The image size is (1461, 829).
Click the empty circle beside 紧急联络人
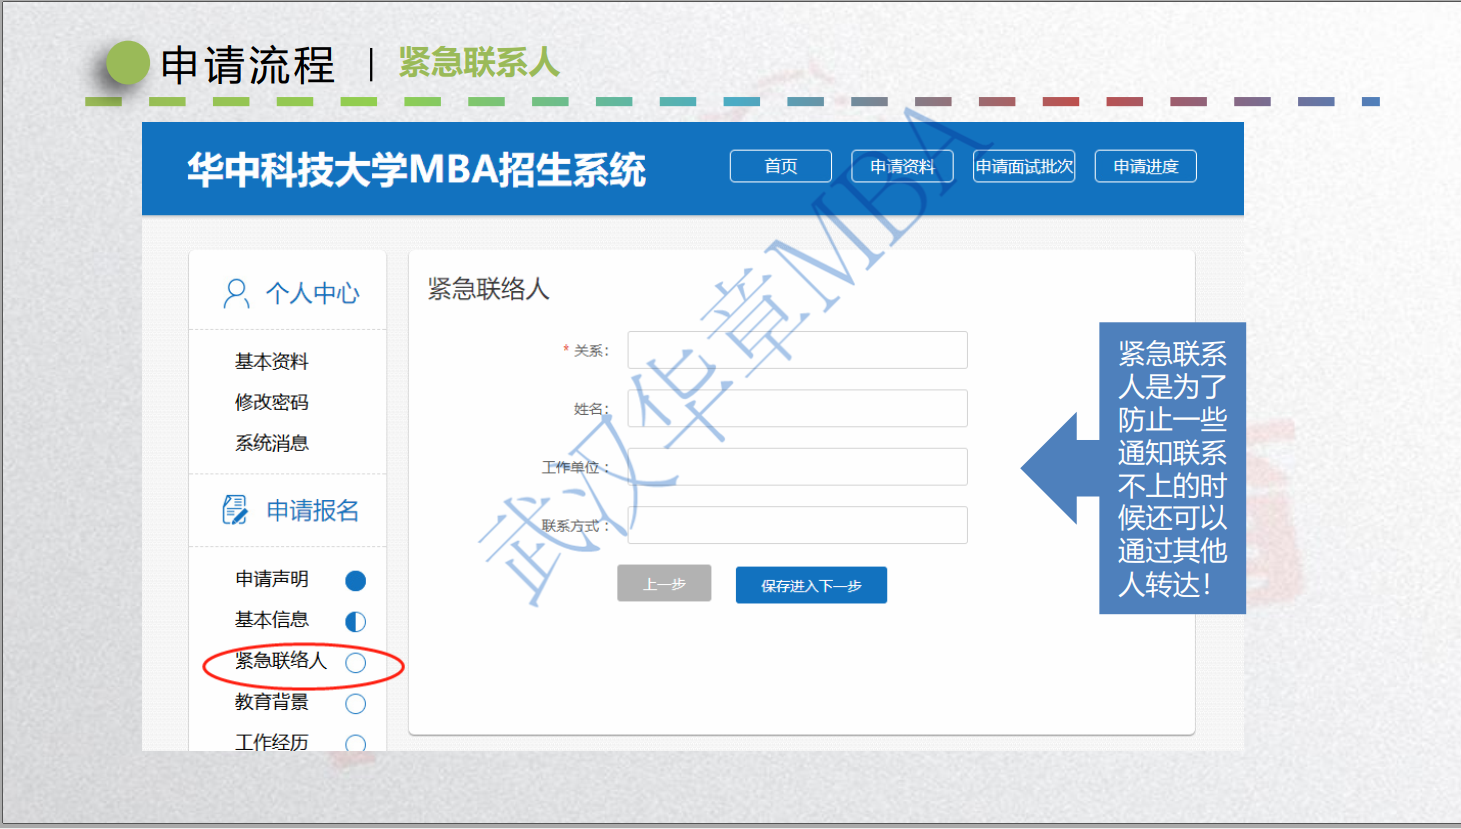[355, 663]
